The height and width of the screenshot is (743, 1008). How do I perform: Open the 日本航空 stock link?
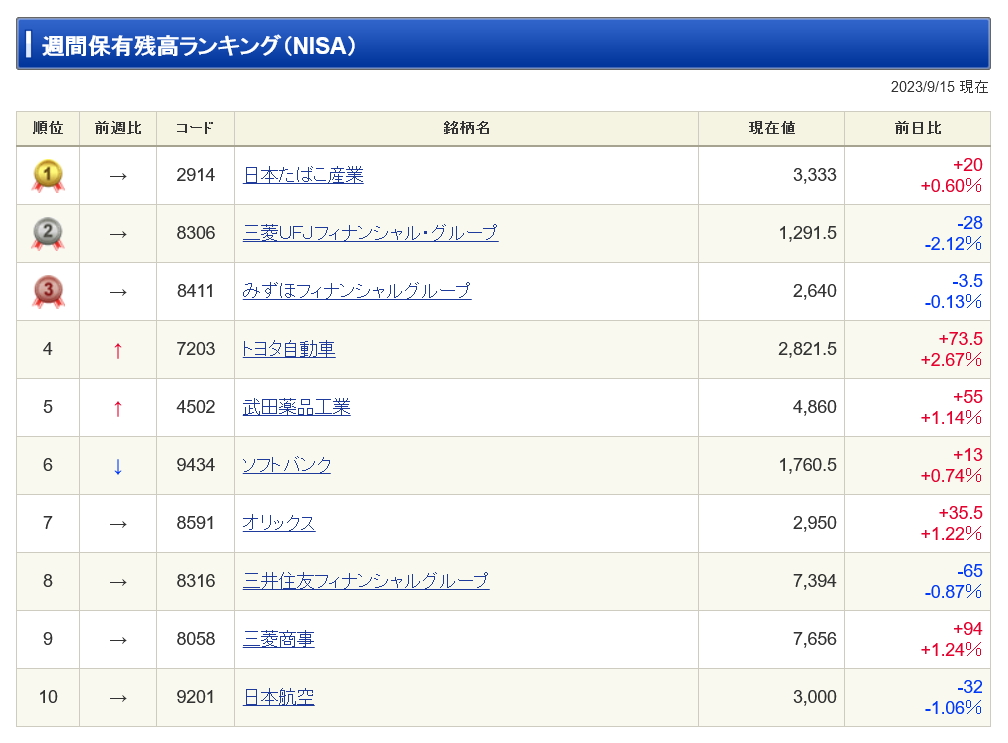[276, 697]
